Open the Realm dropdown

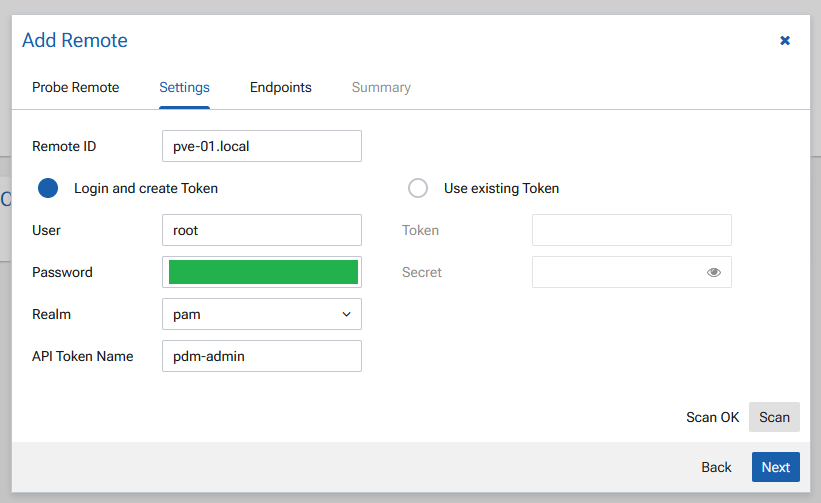click(x=262, y=314)
